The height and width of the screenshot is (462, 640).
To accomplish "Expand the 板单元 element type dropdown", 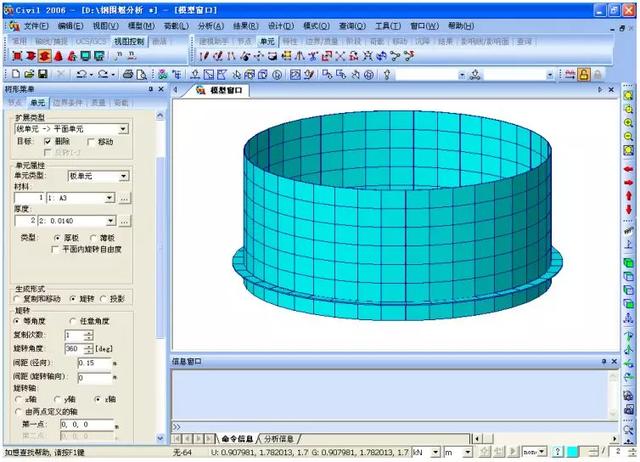I will [123, 175].
